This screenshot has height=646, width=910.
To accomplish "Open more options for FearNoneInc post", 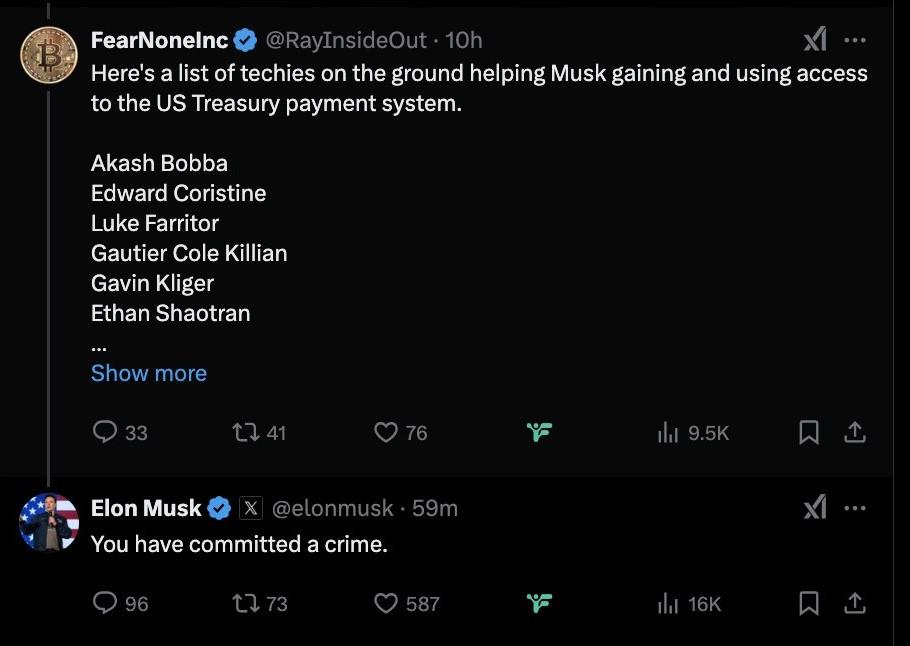I will click(855, 40).
